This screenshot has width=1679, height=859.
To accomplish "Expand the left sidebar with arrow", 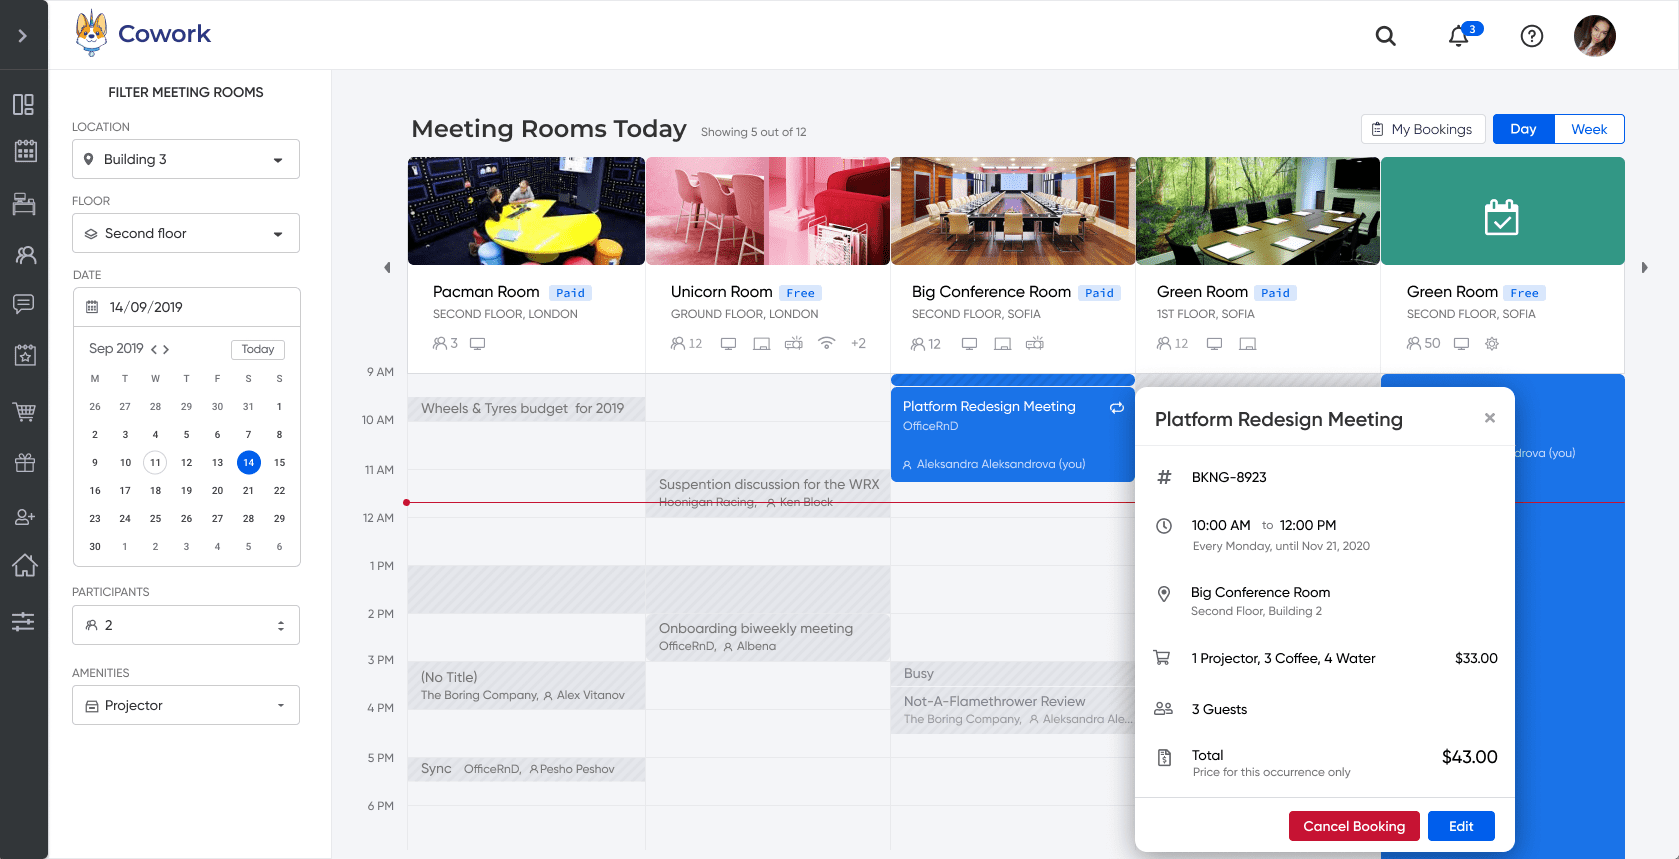I will pyautogui.click(x=23, y=36).
